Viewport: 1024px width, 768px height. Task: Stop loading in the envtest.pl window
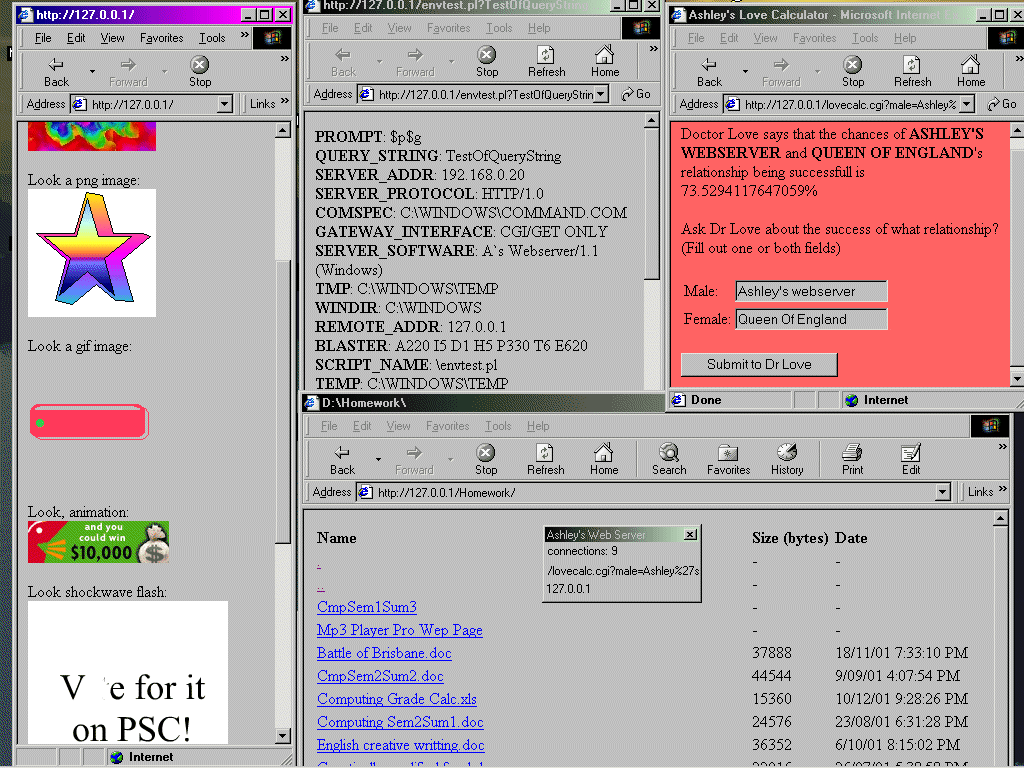click(487, 62)
